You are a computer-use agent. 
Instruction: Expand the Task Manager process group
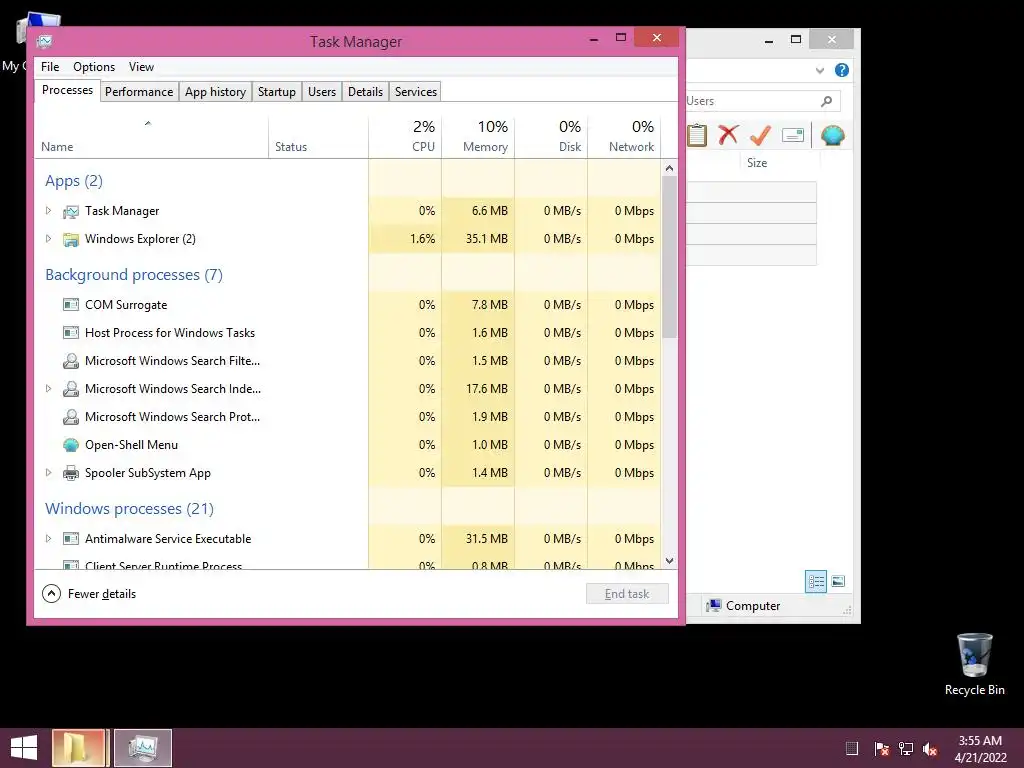point(48,211)
